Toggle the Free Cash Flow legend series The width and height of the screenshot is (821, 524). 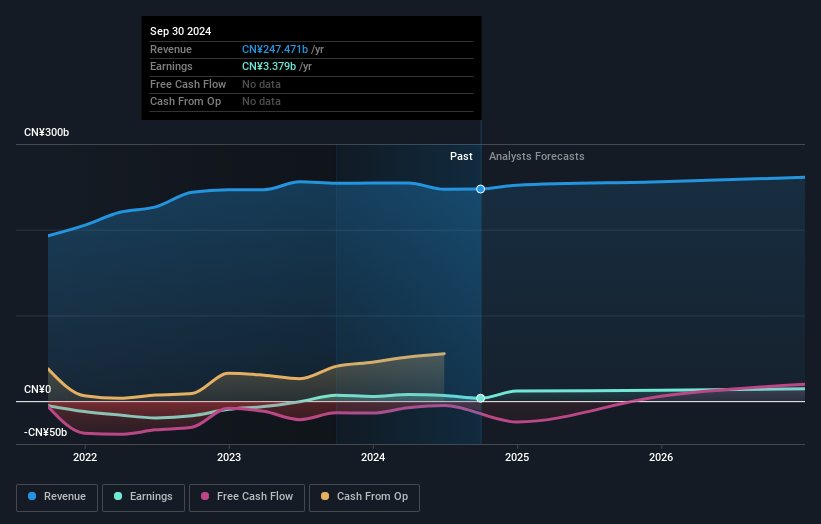pos(247,497)
